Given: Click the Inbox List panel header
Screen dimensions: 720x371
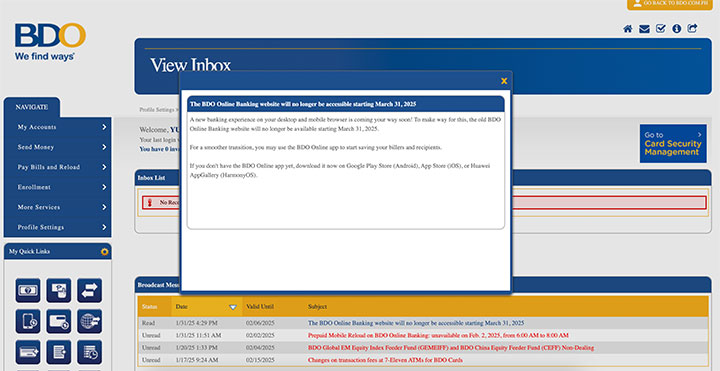Looking at the screenshot, I should click(151, 178).
